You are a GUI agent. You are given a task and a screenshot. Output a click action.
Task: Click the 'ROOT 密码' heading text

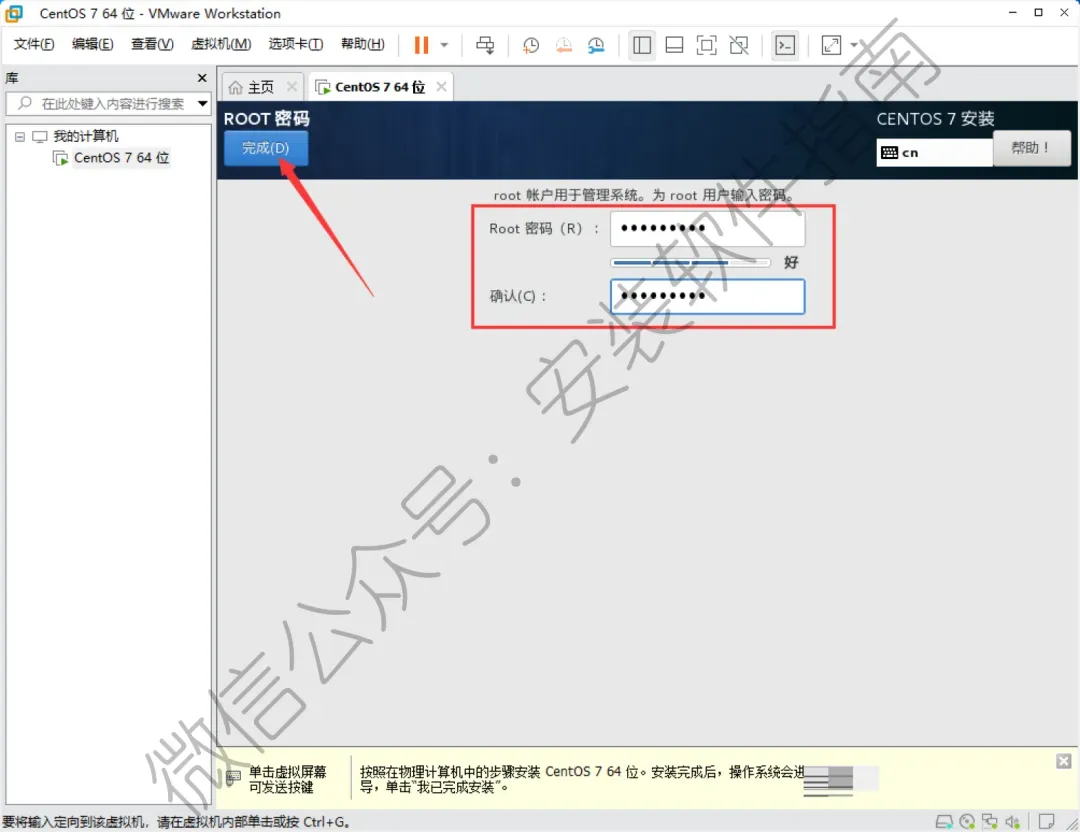(267, 118)
